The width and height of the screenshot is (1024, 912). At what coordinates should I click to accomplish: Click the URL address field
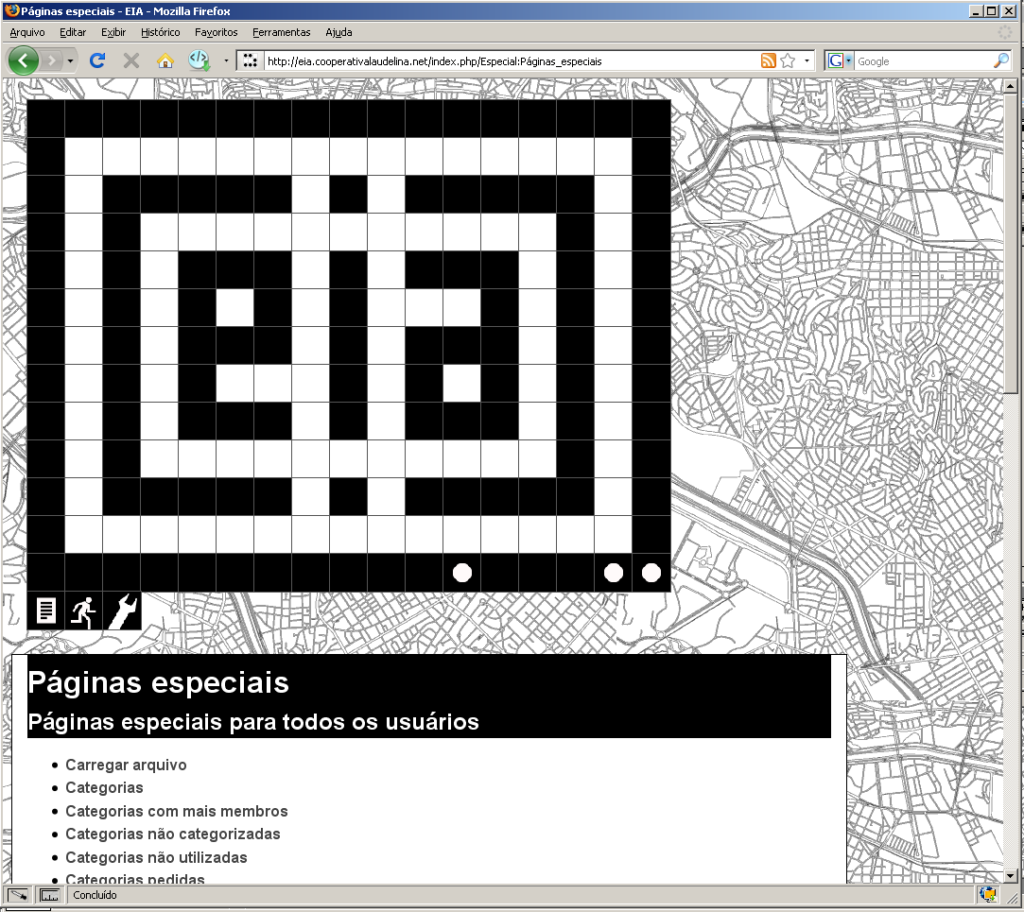511,61
